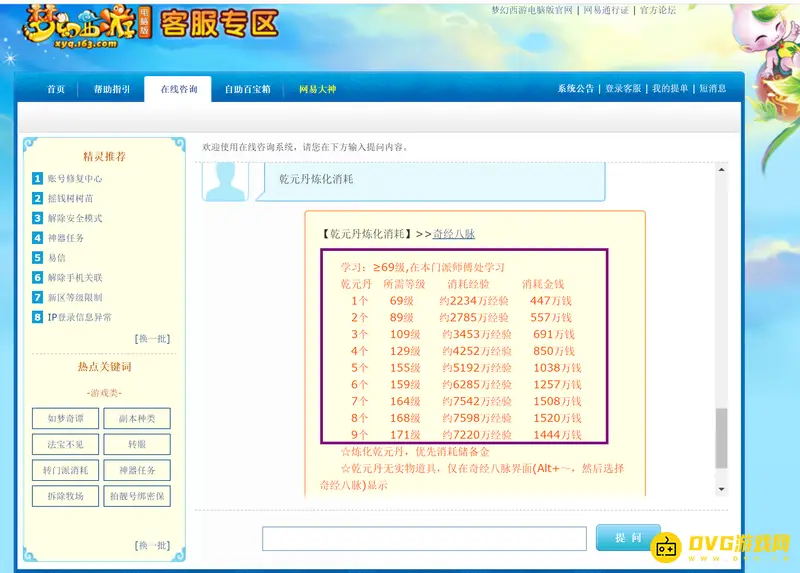Open the IP登录信息异常 recommendation
Screen dimensions: 800x573
tap(80, 317)
